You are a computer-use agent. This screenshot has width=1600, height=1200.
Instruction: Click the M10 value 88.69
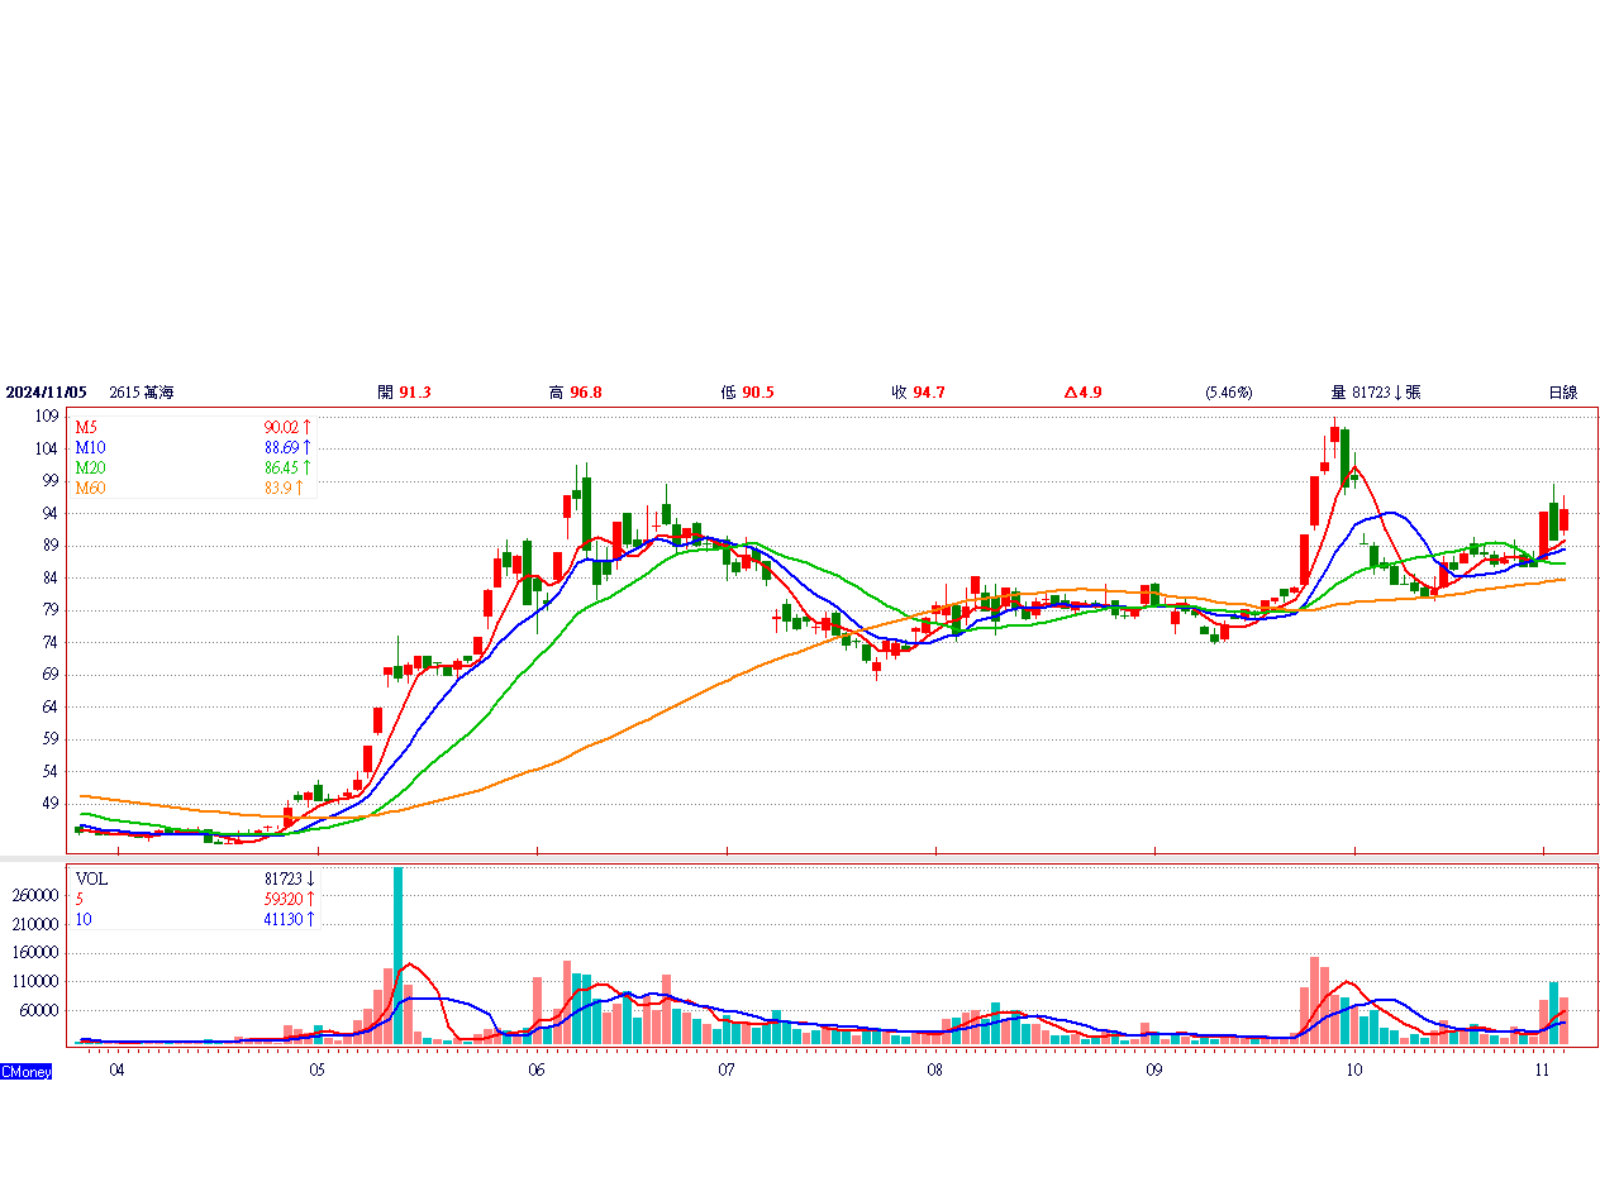281,447
